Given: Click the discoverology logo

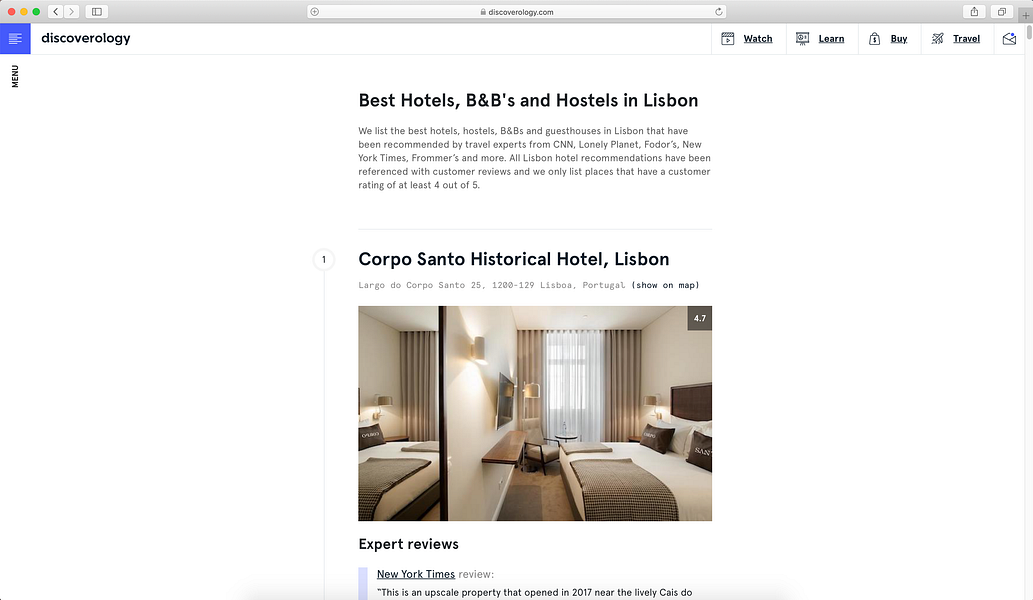Looking at the screenshot, I should [x=86, y=38].
